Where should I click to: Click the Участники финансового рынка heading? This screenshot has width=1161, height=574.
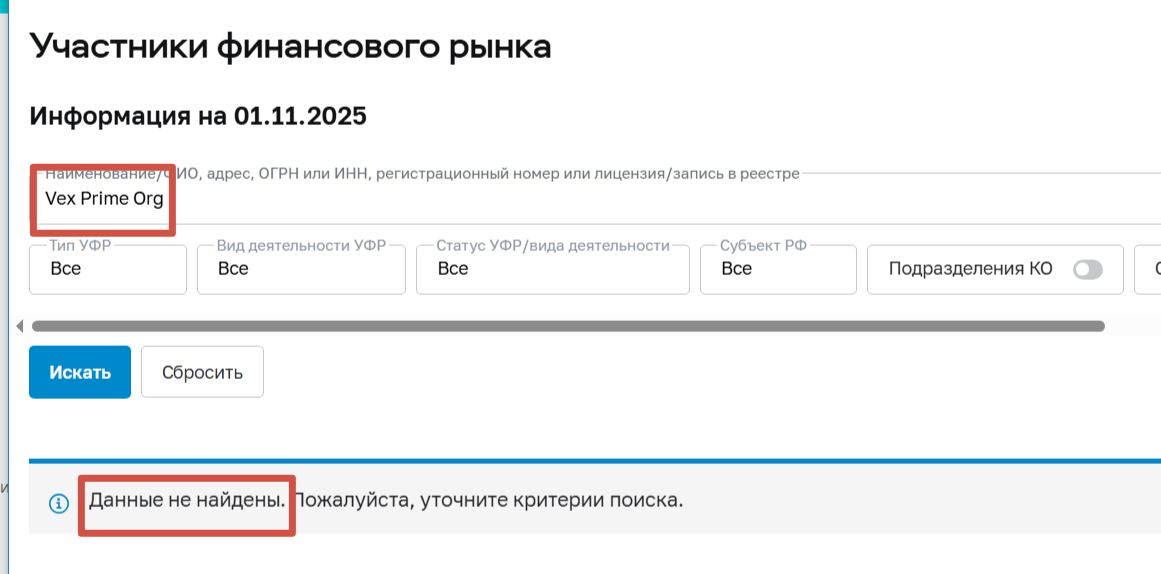pos(291,46)
